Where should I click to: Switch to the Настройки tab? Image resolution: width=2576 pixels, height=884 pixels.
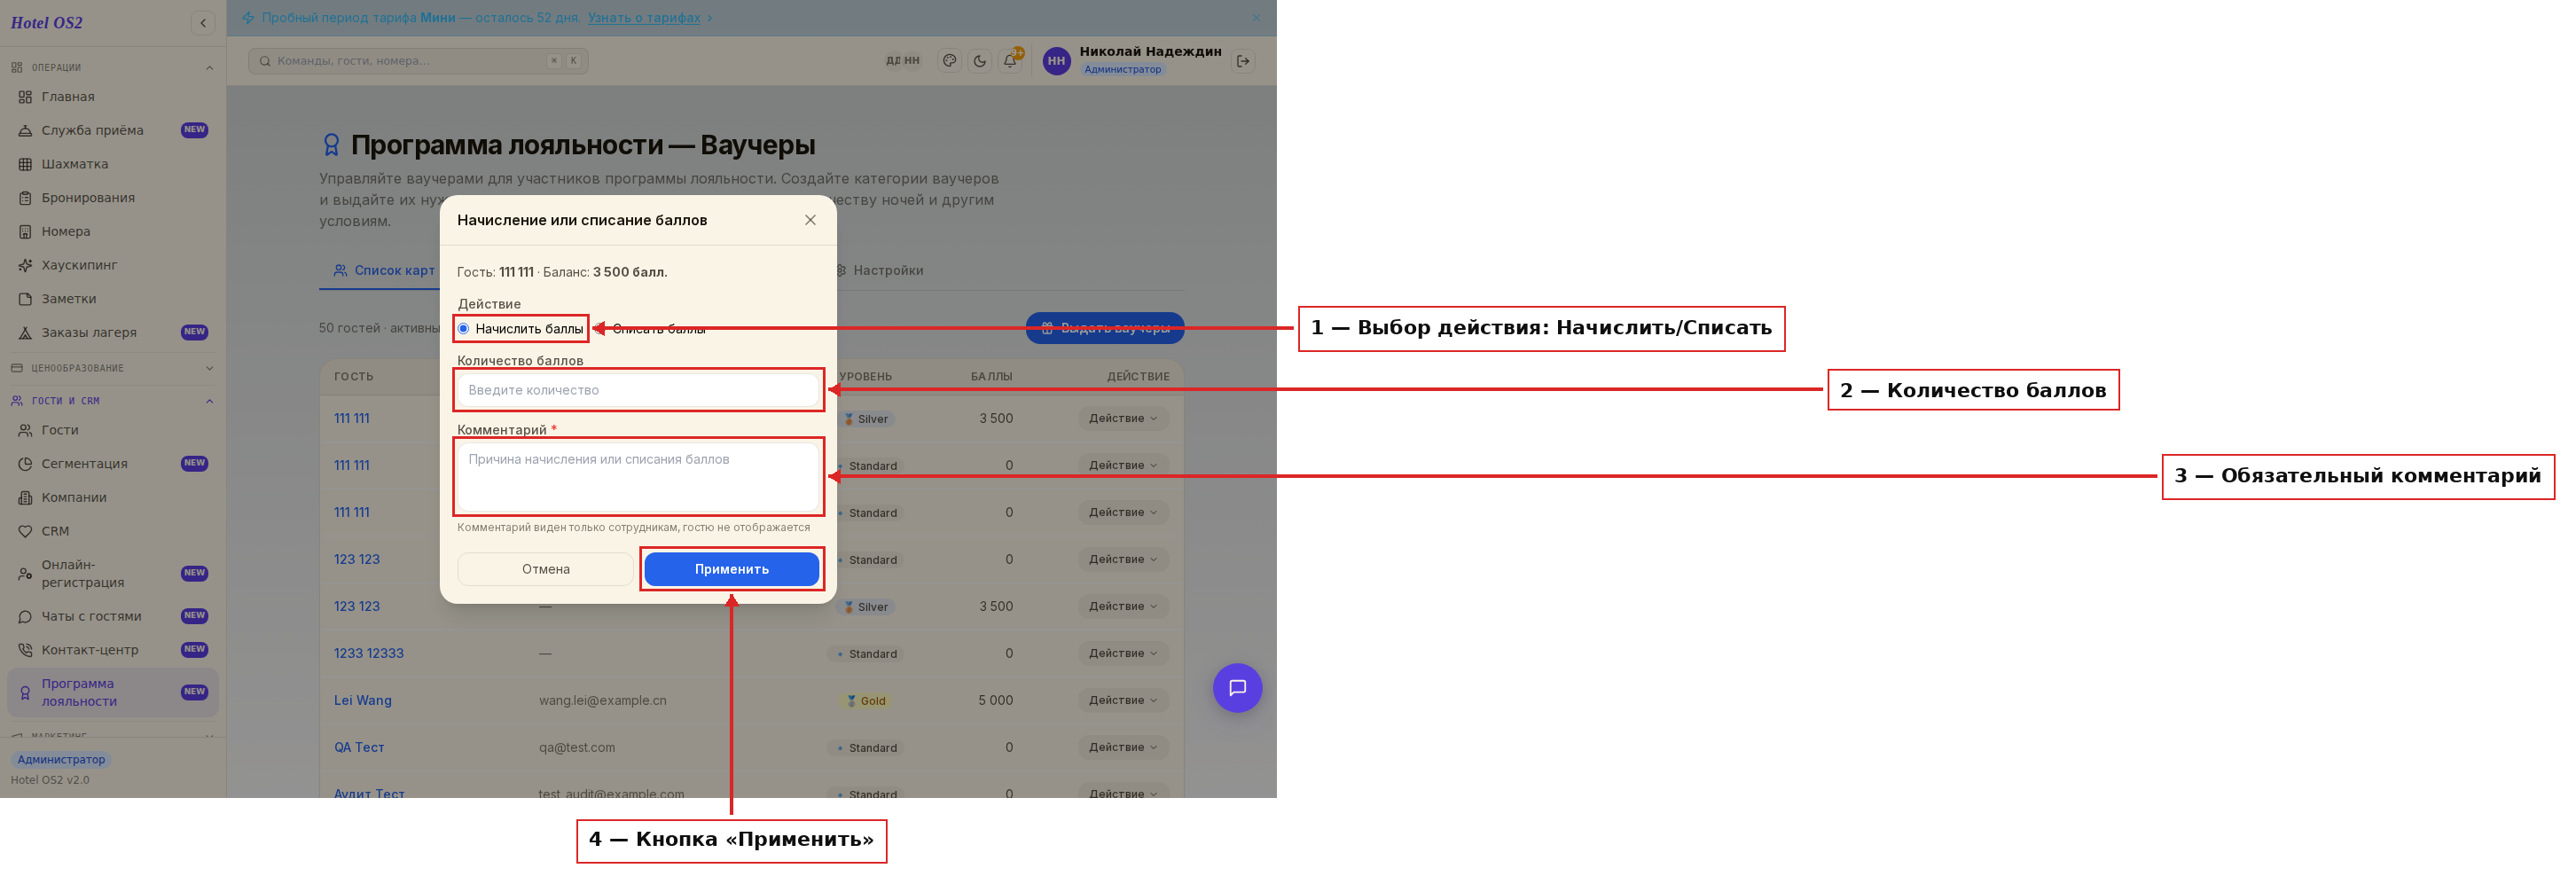(x=880, y=270)
